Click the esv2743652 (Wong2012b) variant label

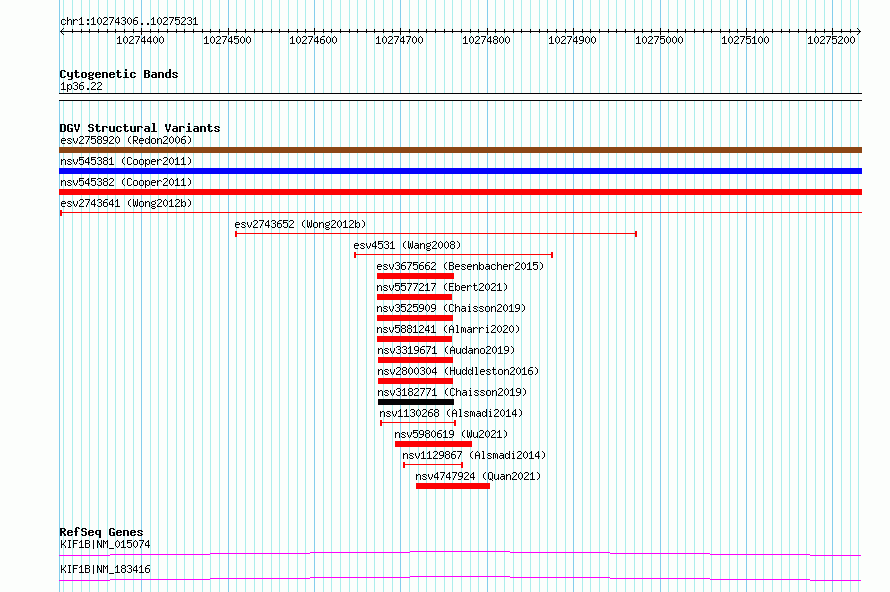point(300,224)
